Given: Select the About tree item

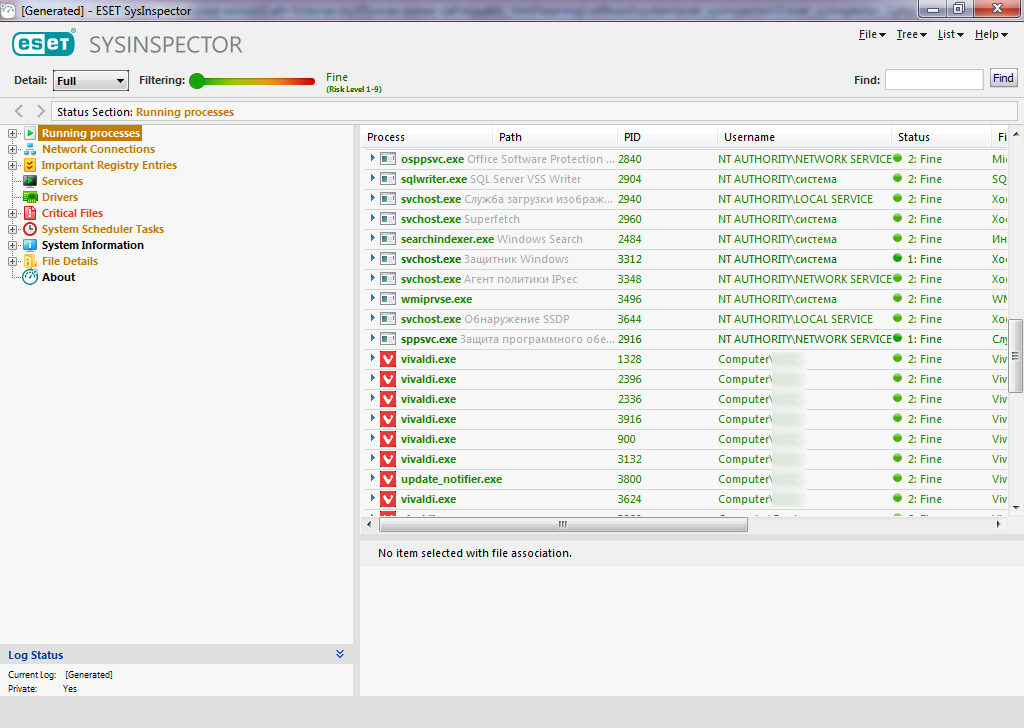Looking at the screenshot, I should pyautogui.click(x=58, y=277).
